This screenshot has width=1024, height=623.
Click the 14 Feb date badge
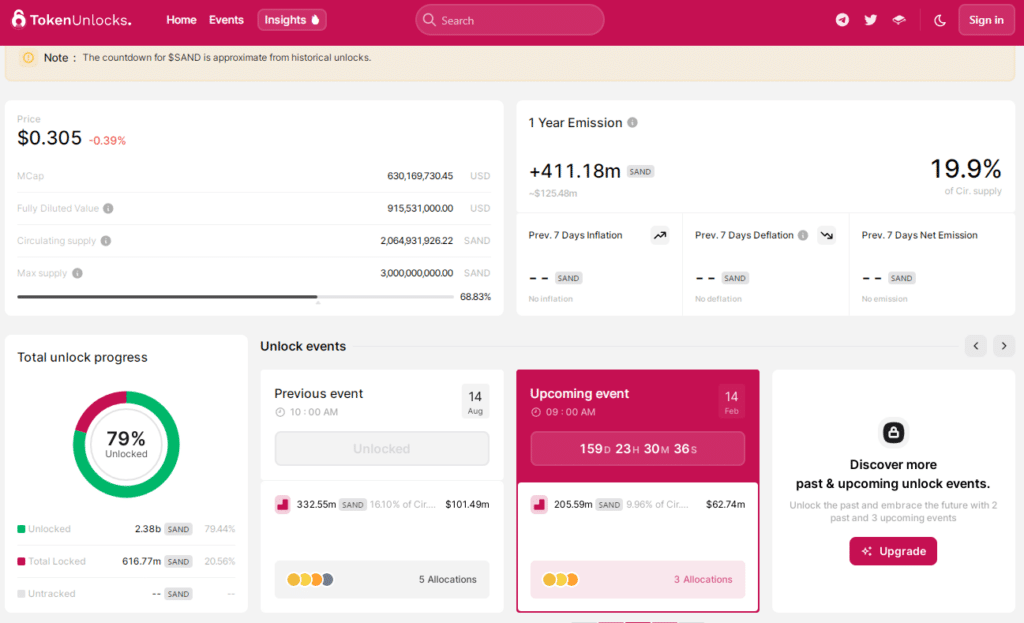coord(731,402)
